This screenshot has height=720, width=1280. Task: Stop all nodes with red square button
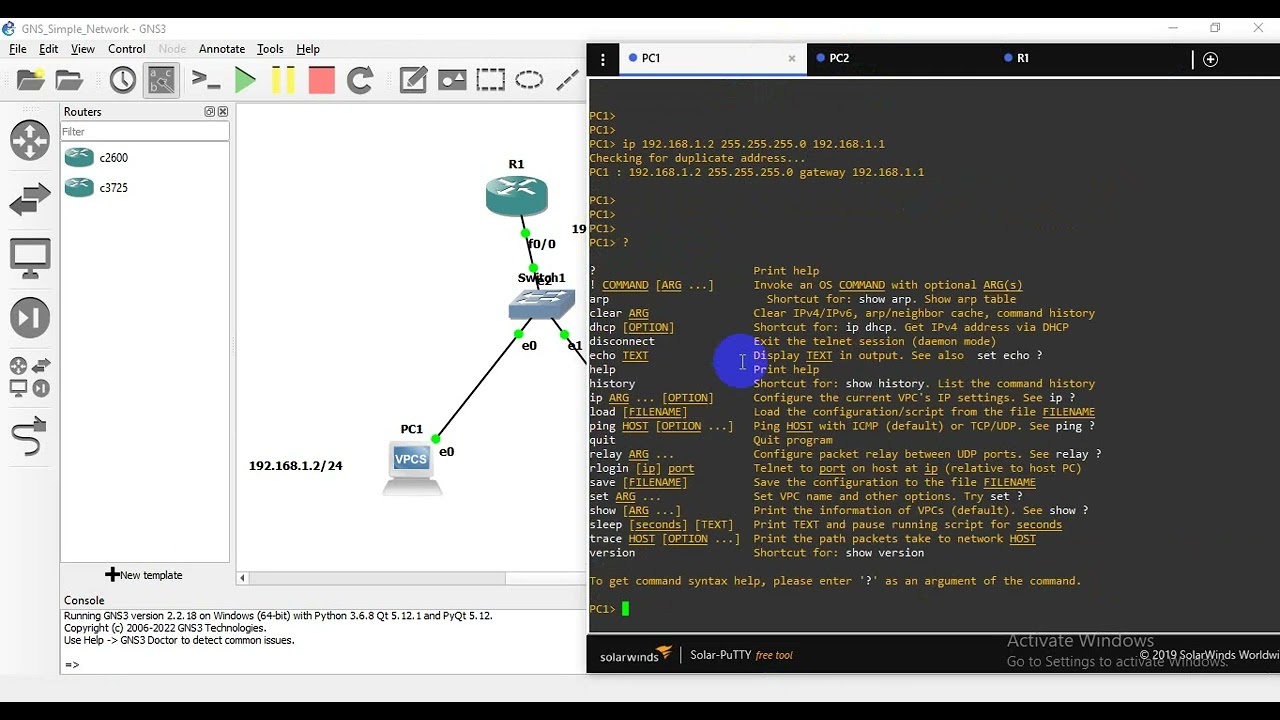click(321, 80)
